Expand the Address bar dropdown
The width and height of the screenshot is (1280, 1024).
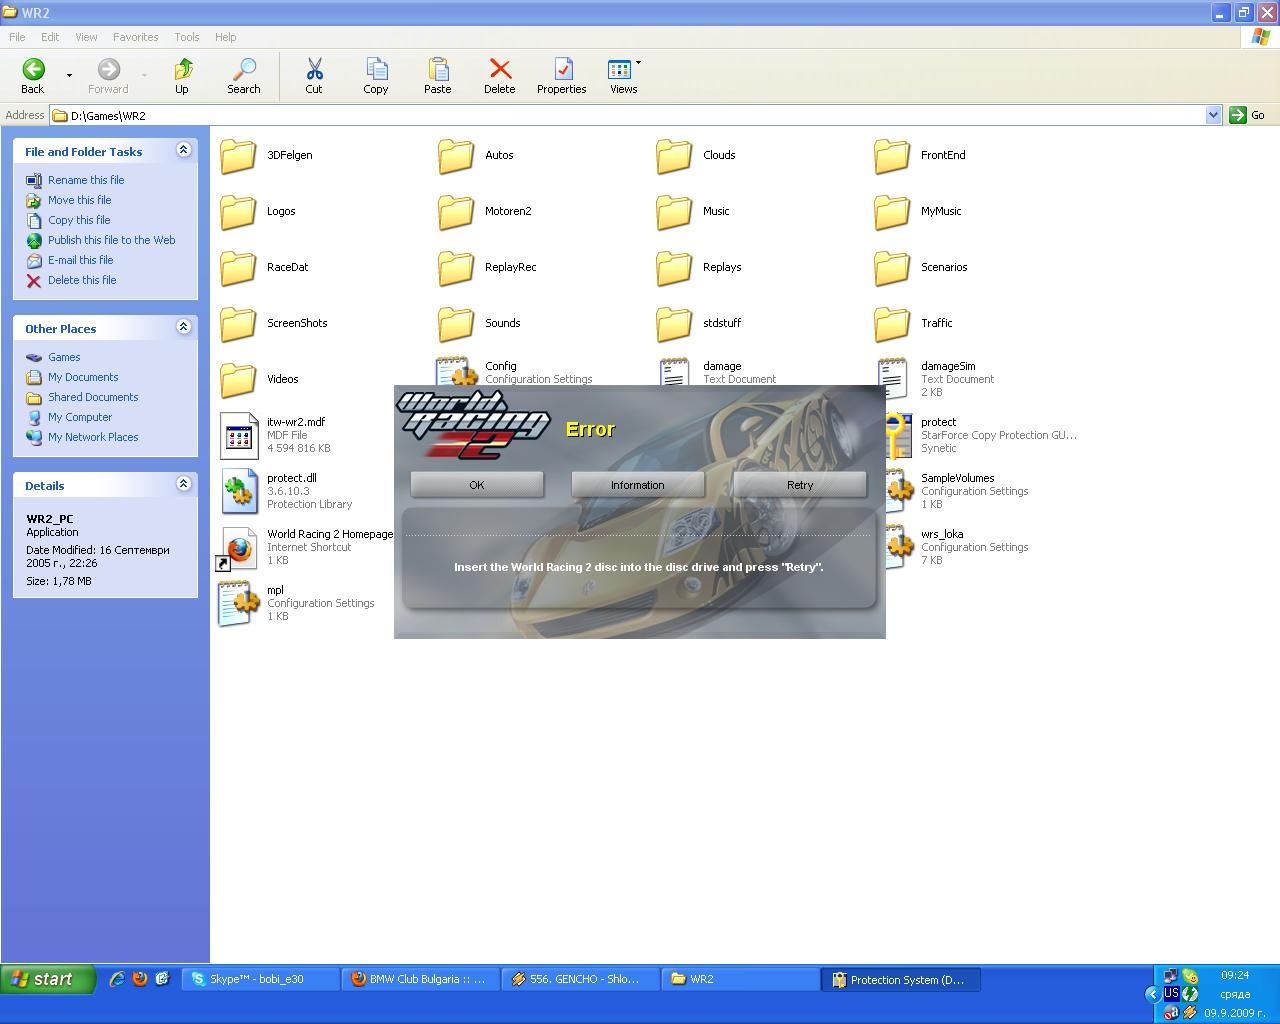(1213, 115)
